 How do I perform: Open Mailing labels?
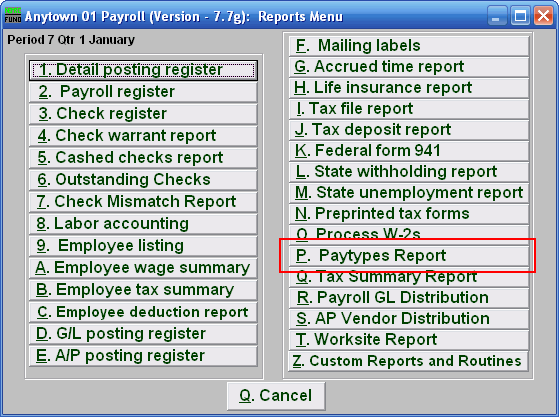pyautogui.click(x=409, y=46)
